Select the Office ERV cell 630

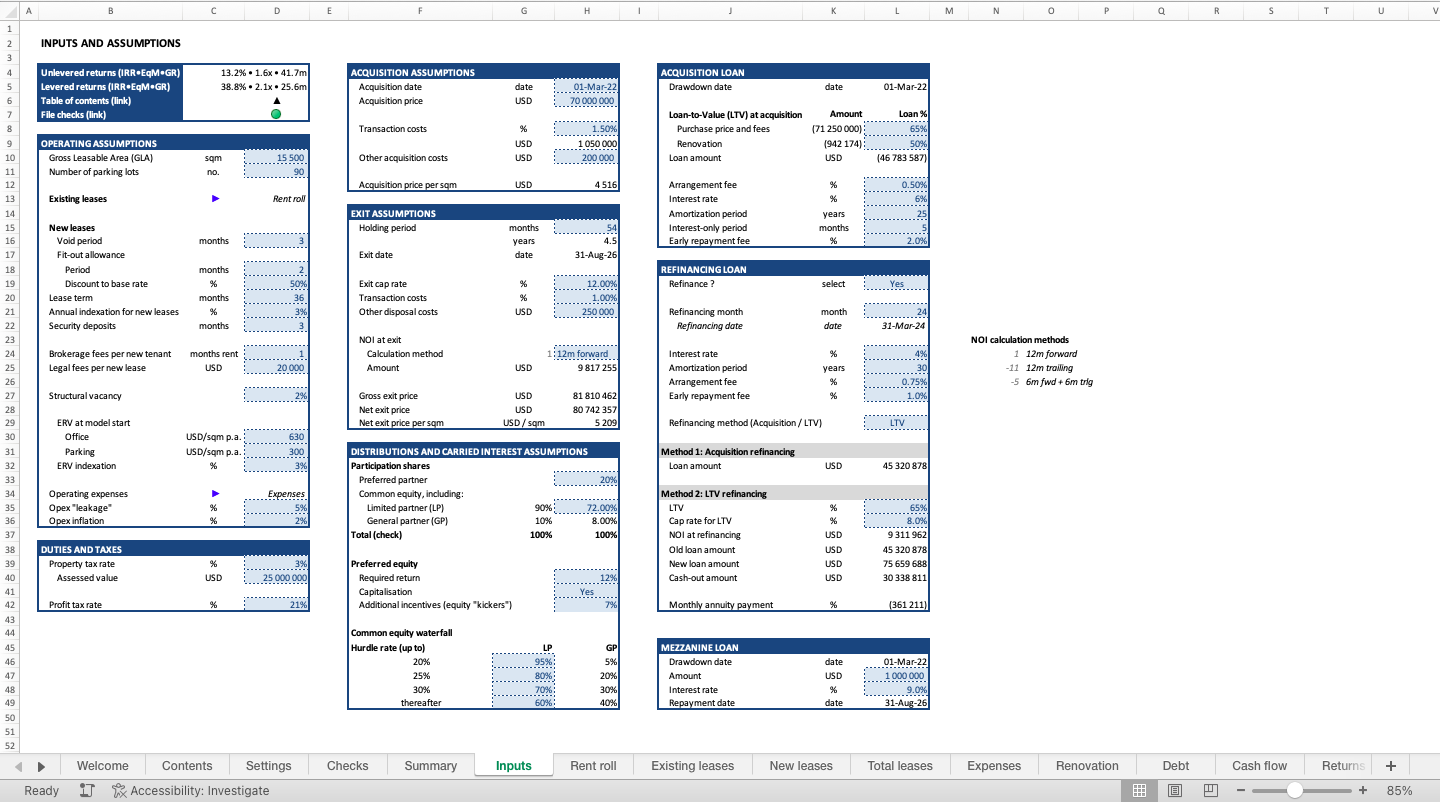[x=276, y=437]
